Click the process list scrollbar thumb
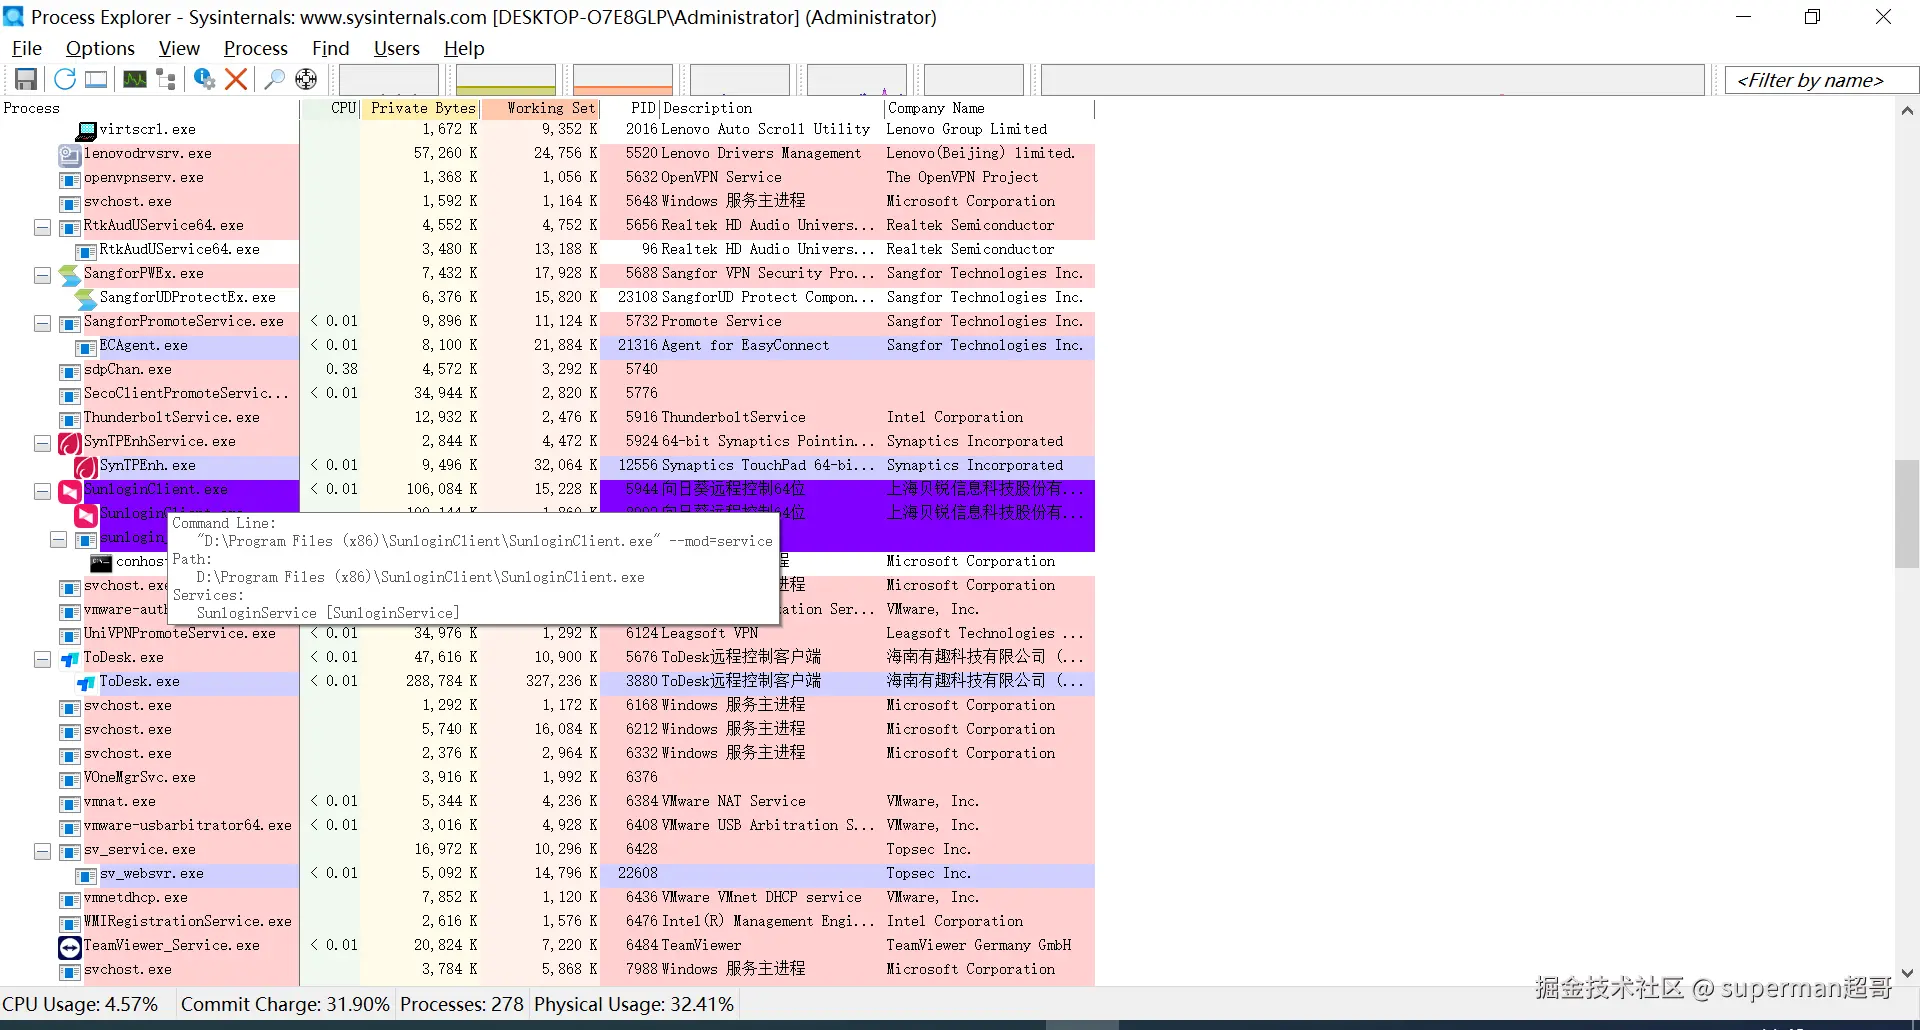This screenshot has height=1030, width=1920. tap(1907, 514)
